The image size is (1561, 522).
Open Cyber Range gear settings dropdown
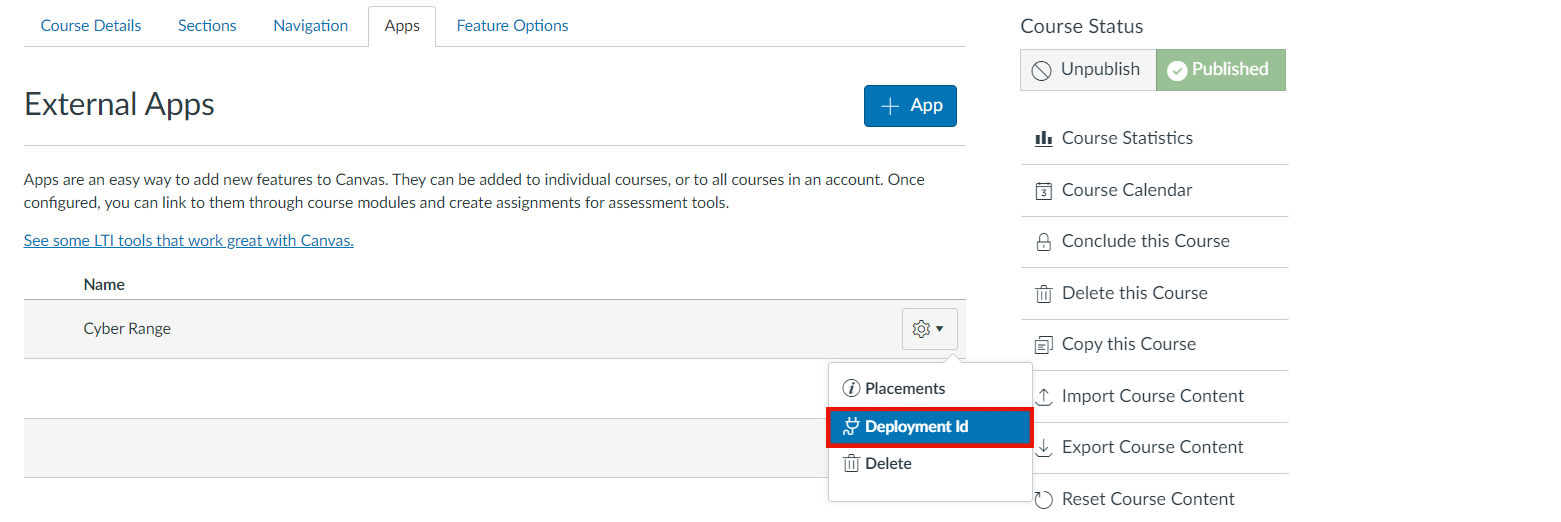point(929,329)
